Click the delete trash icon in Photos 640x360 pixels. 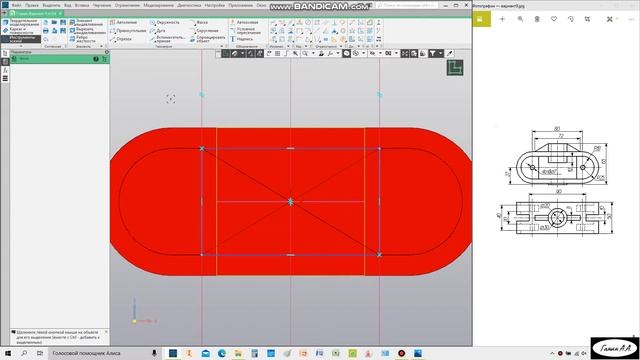pos(537,19)
